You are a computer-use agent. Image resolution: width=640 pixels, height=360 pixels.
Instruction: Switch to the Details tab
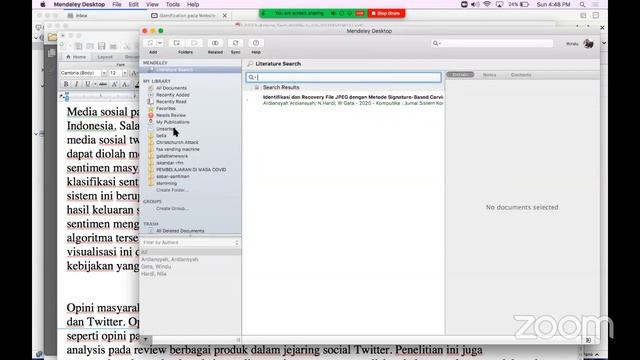(460, 75)
